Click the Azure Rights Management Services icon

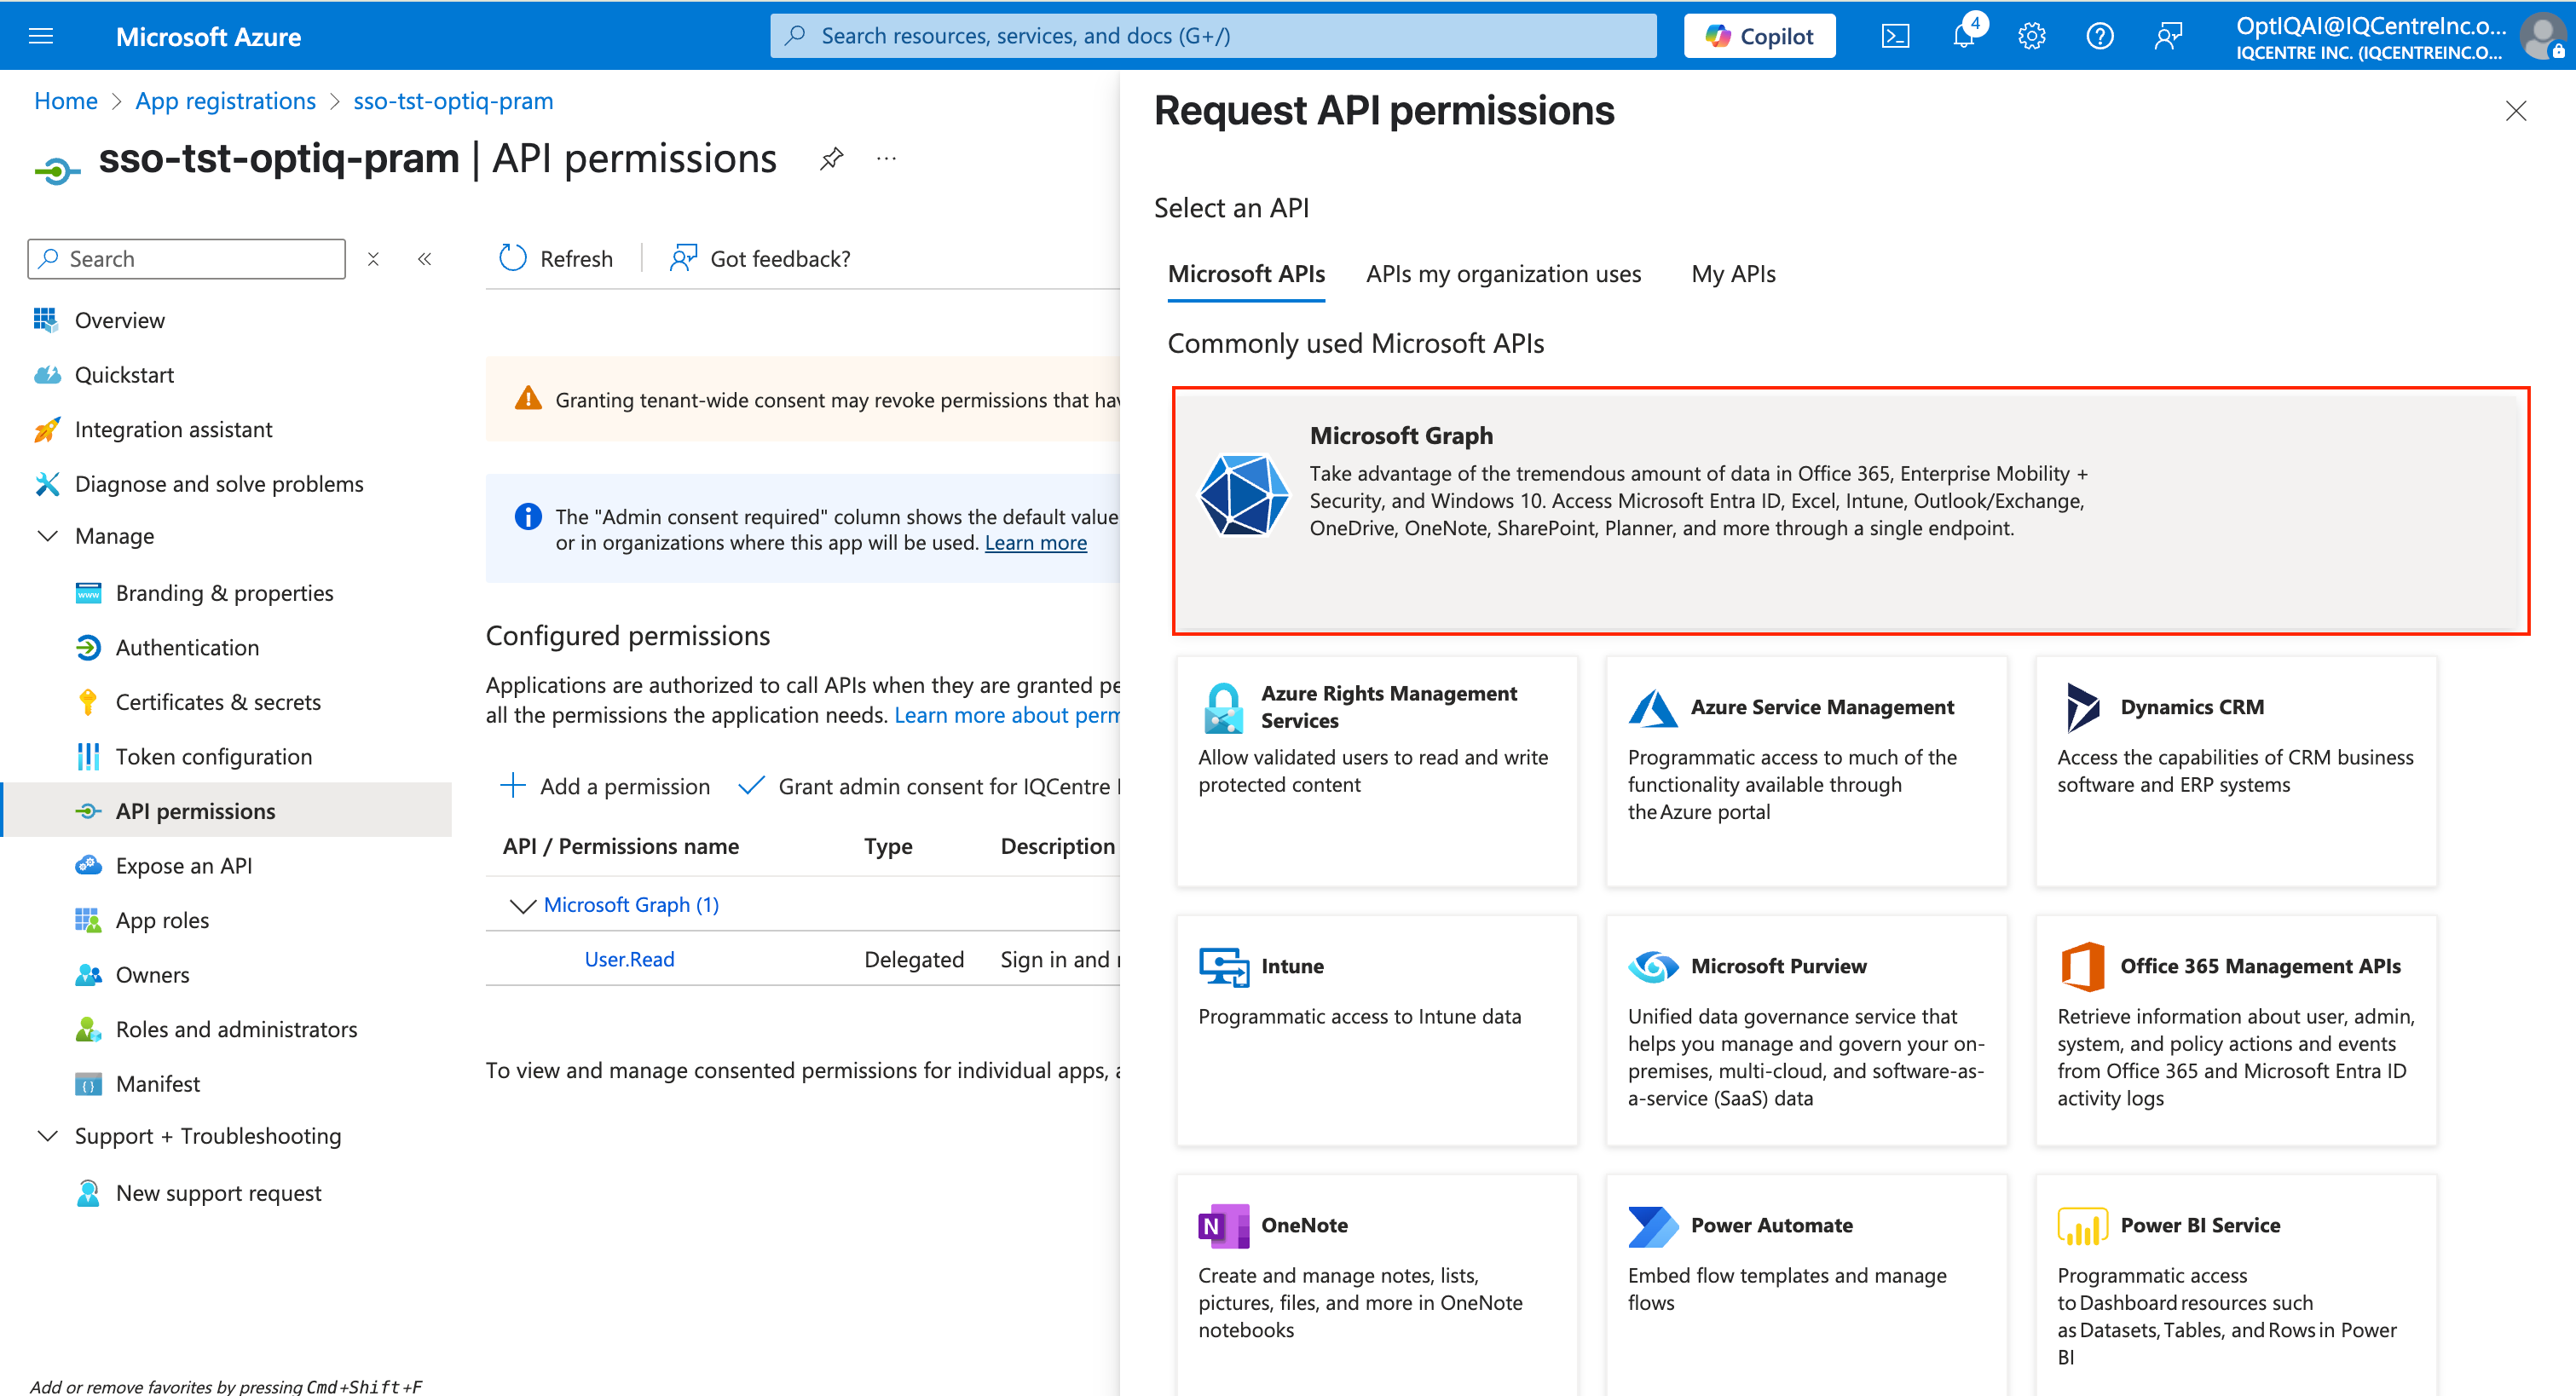[x=1223, y=707]
